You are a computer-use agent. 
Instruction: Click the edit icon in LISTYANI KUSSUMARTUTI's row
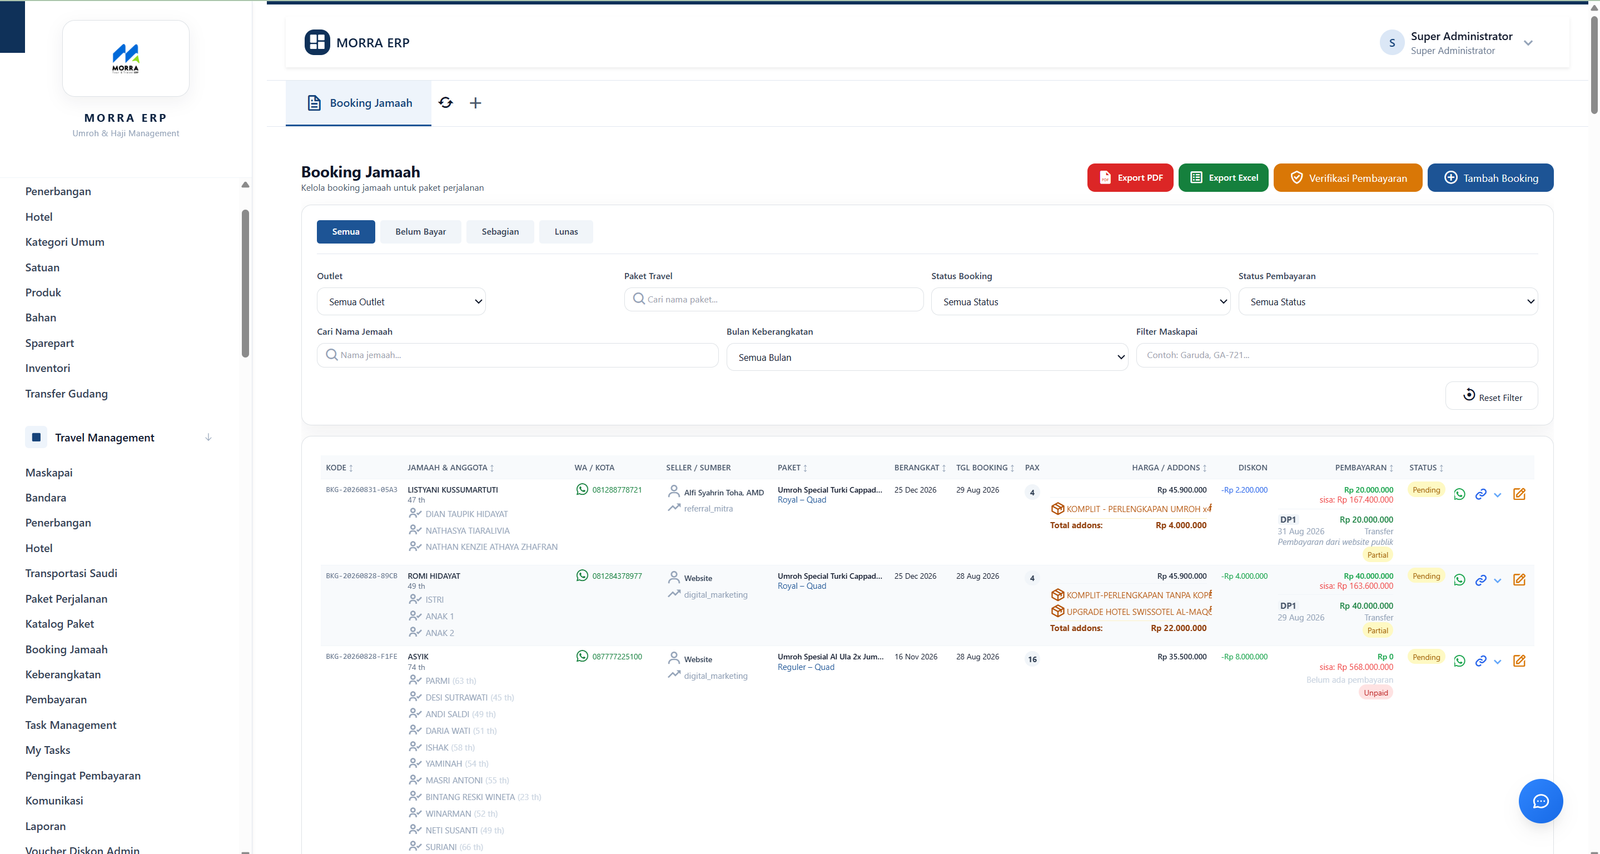coord(1519,494)
